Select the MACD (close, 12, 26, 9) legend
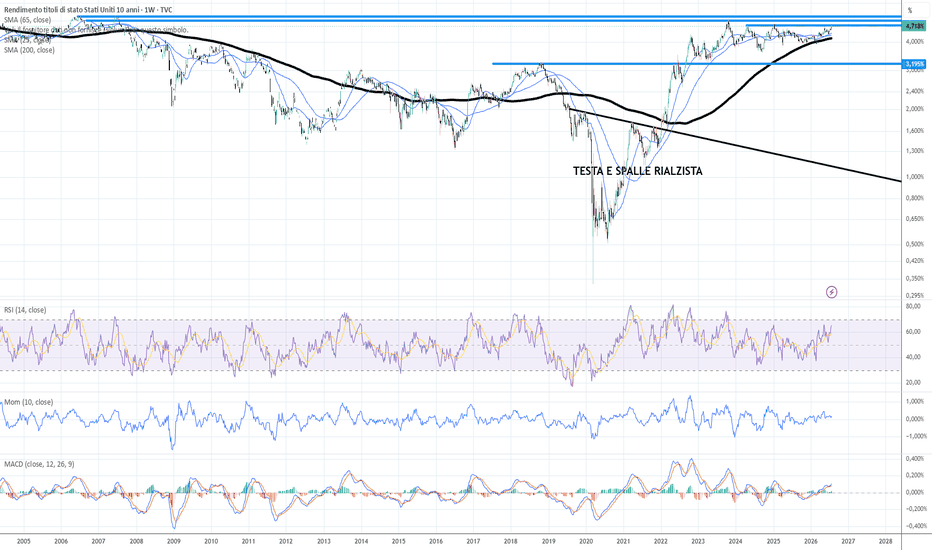The height and width of the screenshot is (550, 932). tap(39, 464)
